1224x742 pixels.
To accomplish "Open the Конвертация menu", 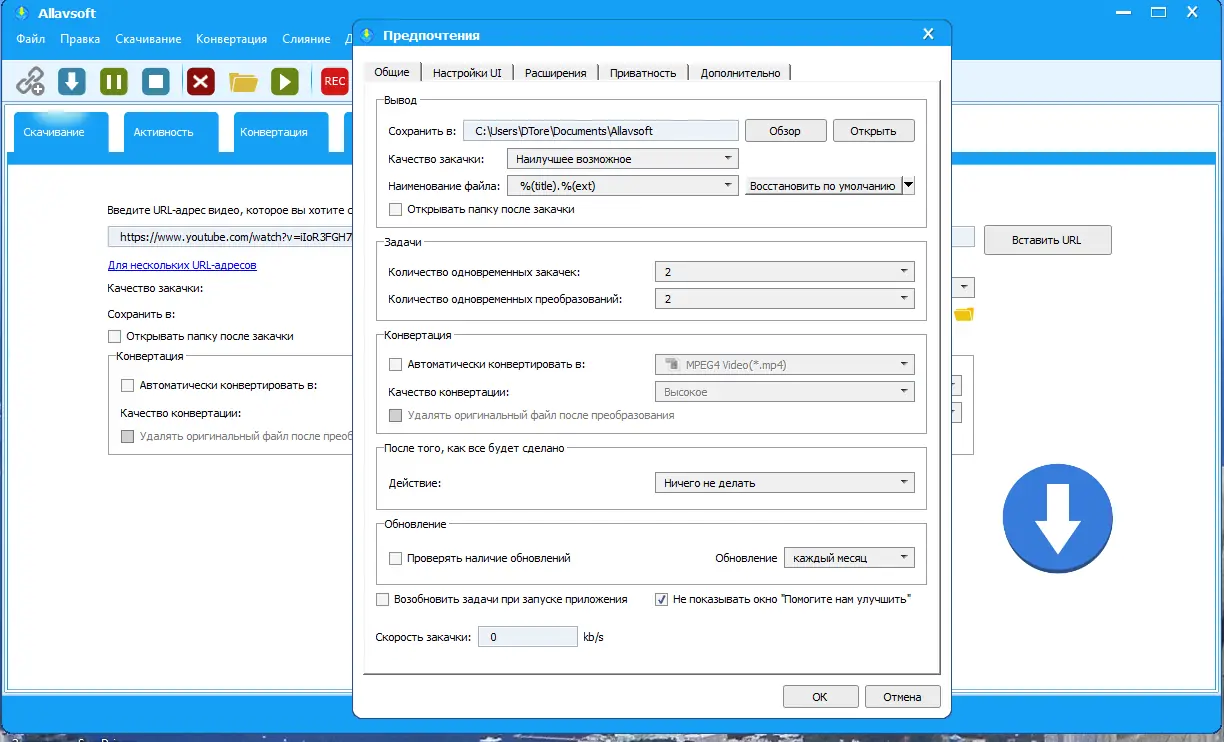I will click(232, 39).
